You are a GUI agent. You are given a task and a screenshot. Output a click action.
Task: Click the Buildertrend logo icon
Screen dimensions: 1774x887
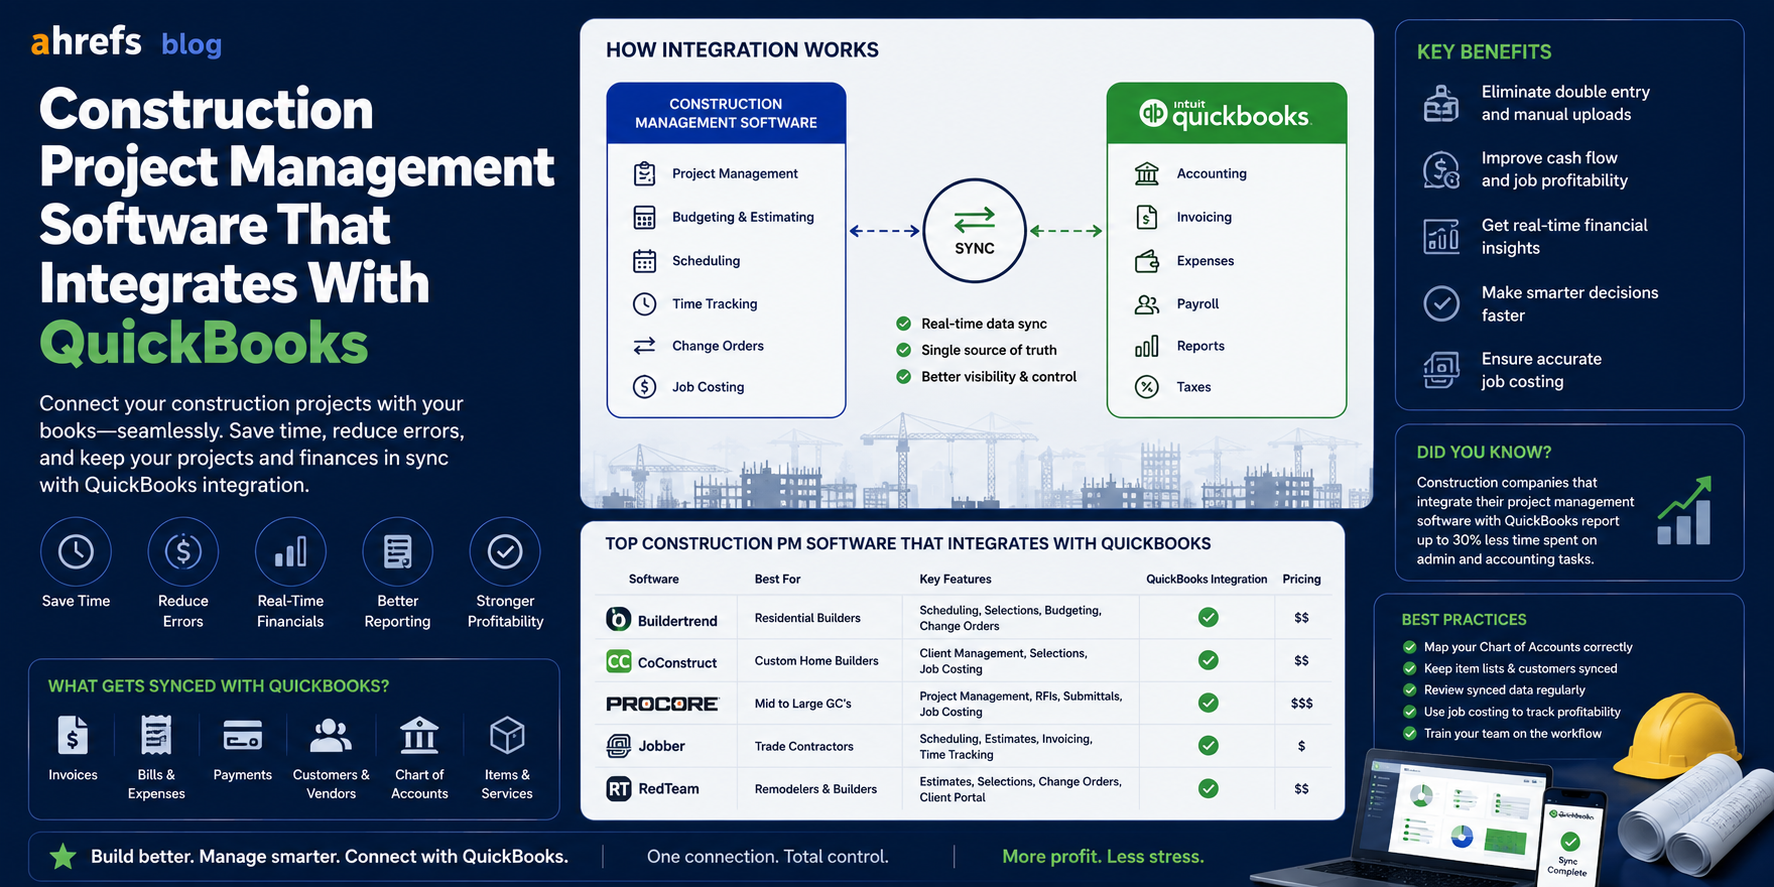[618, 620]
